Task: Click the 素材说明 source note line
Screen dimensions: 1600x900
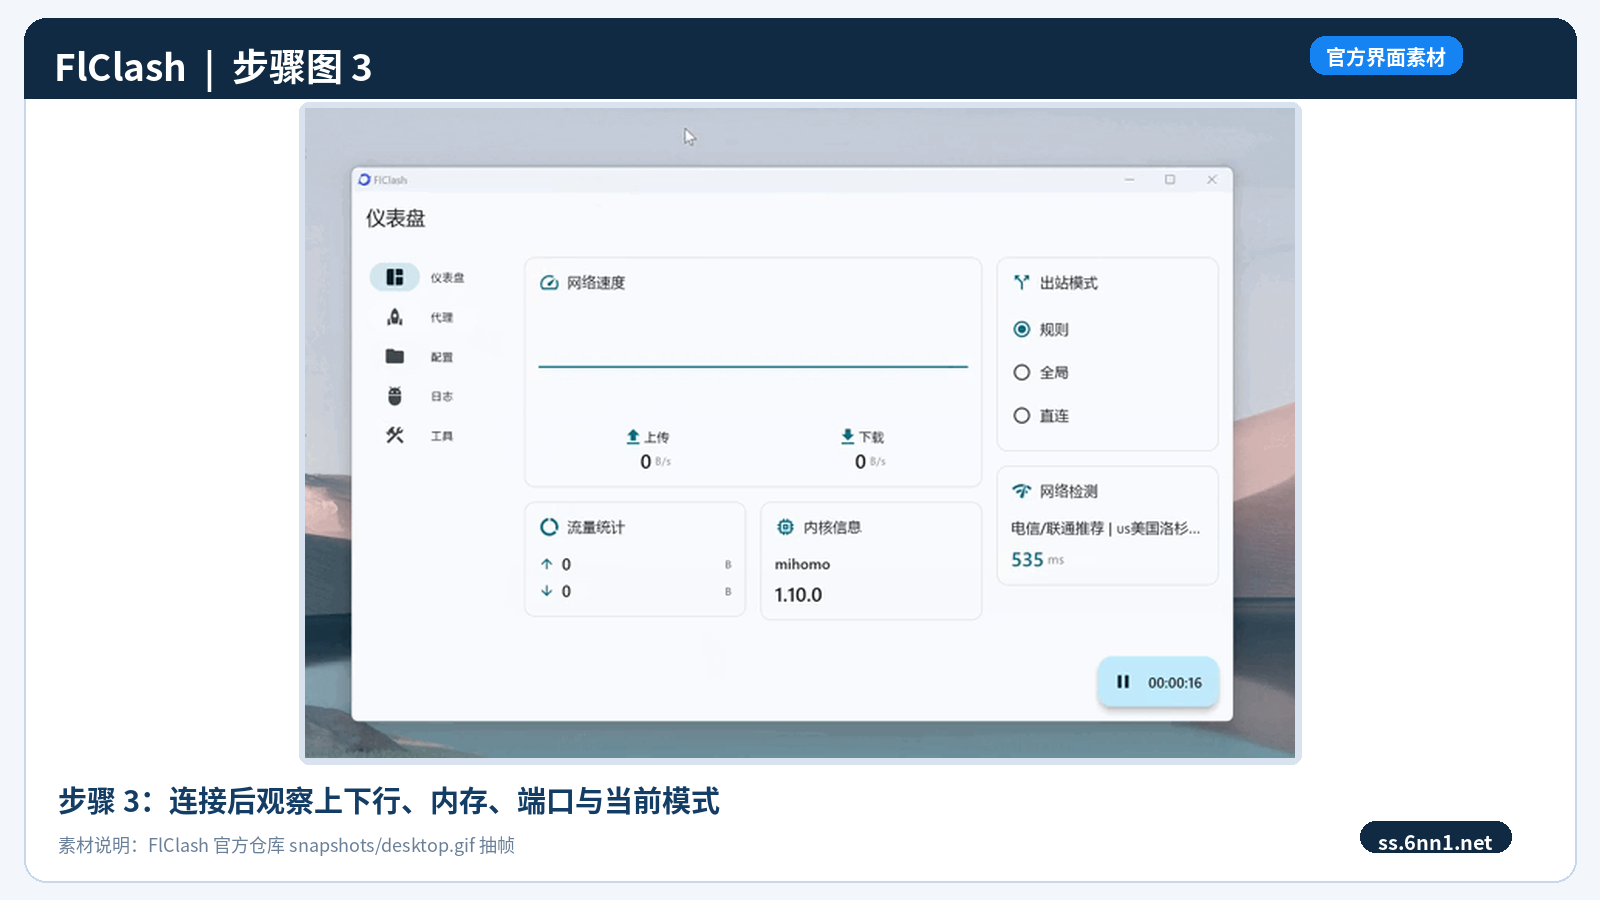Action: point(286,845)
